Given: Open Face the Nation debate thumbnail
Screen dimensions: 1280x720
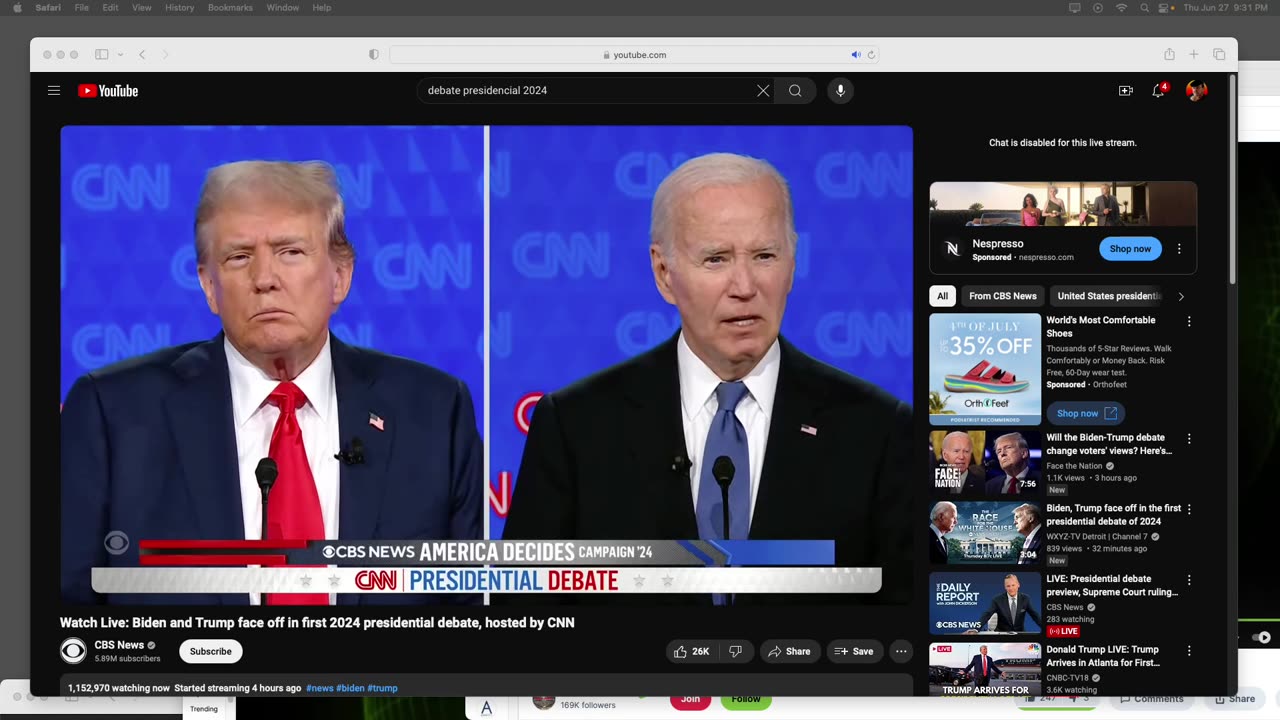Looking at the screenshot, I should point(985,462).
